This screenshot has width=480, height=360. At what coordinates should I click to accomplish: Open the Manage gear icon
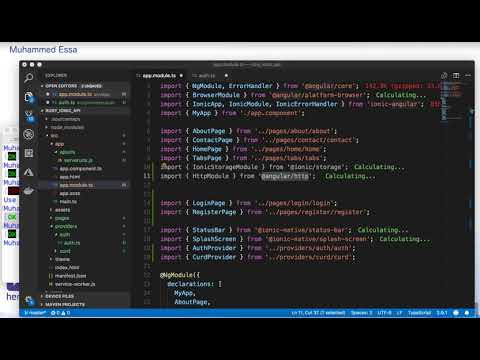29,300
